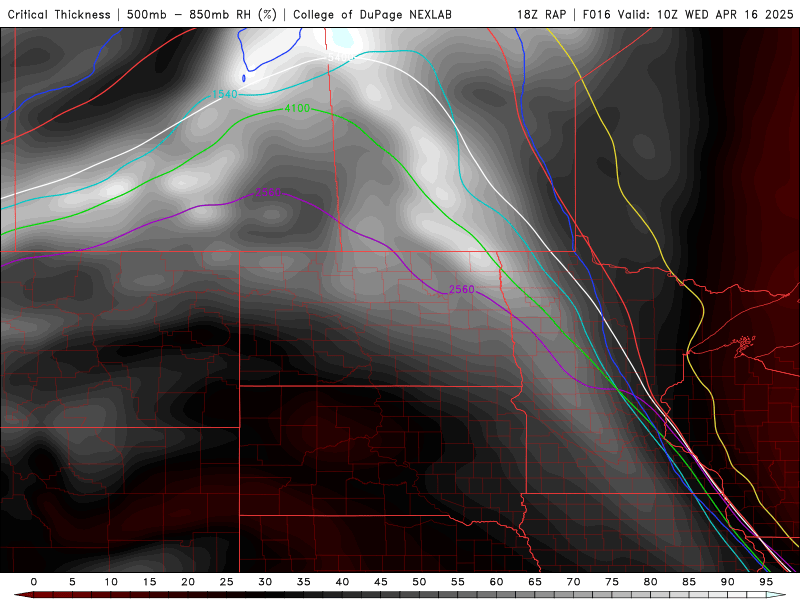800x600 pixels.
Task: Click the '80' colorbar tick label
Action: click(x=651, y=582)
